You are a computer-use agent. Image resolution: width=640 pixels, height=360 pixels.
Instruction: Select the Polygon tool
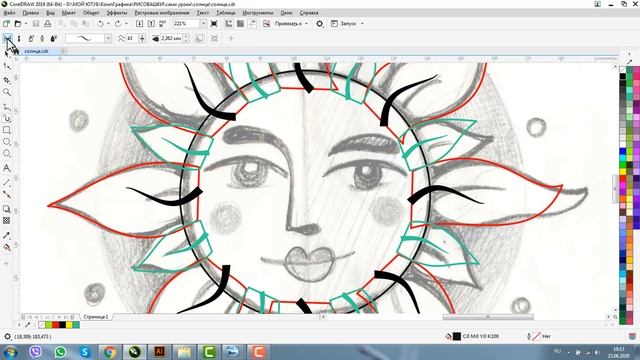(x=7, y=153)
